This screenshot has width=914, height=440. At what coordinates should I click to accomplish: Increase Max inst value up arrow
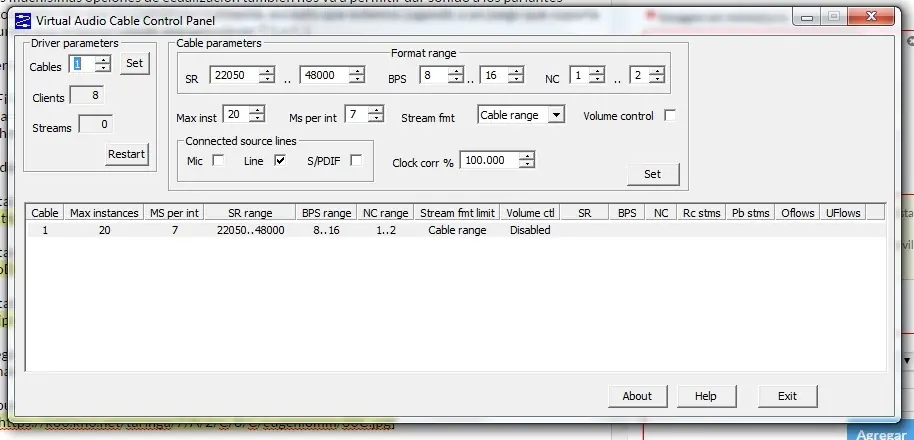(x=257, y=110)
